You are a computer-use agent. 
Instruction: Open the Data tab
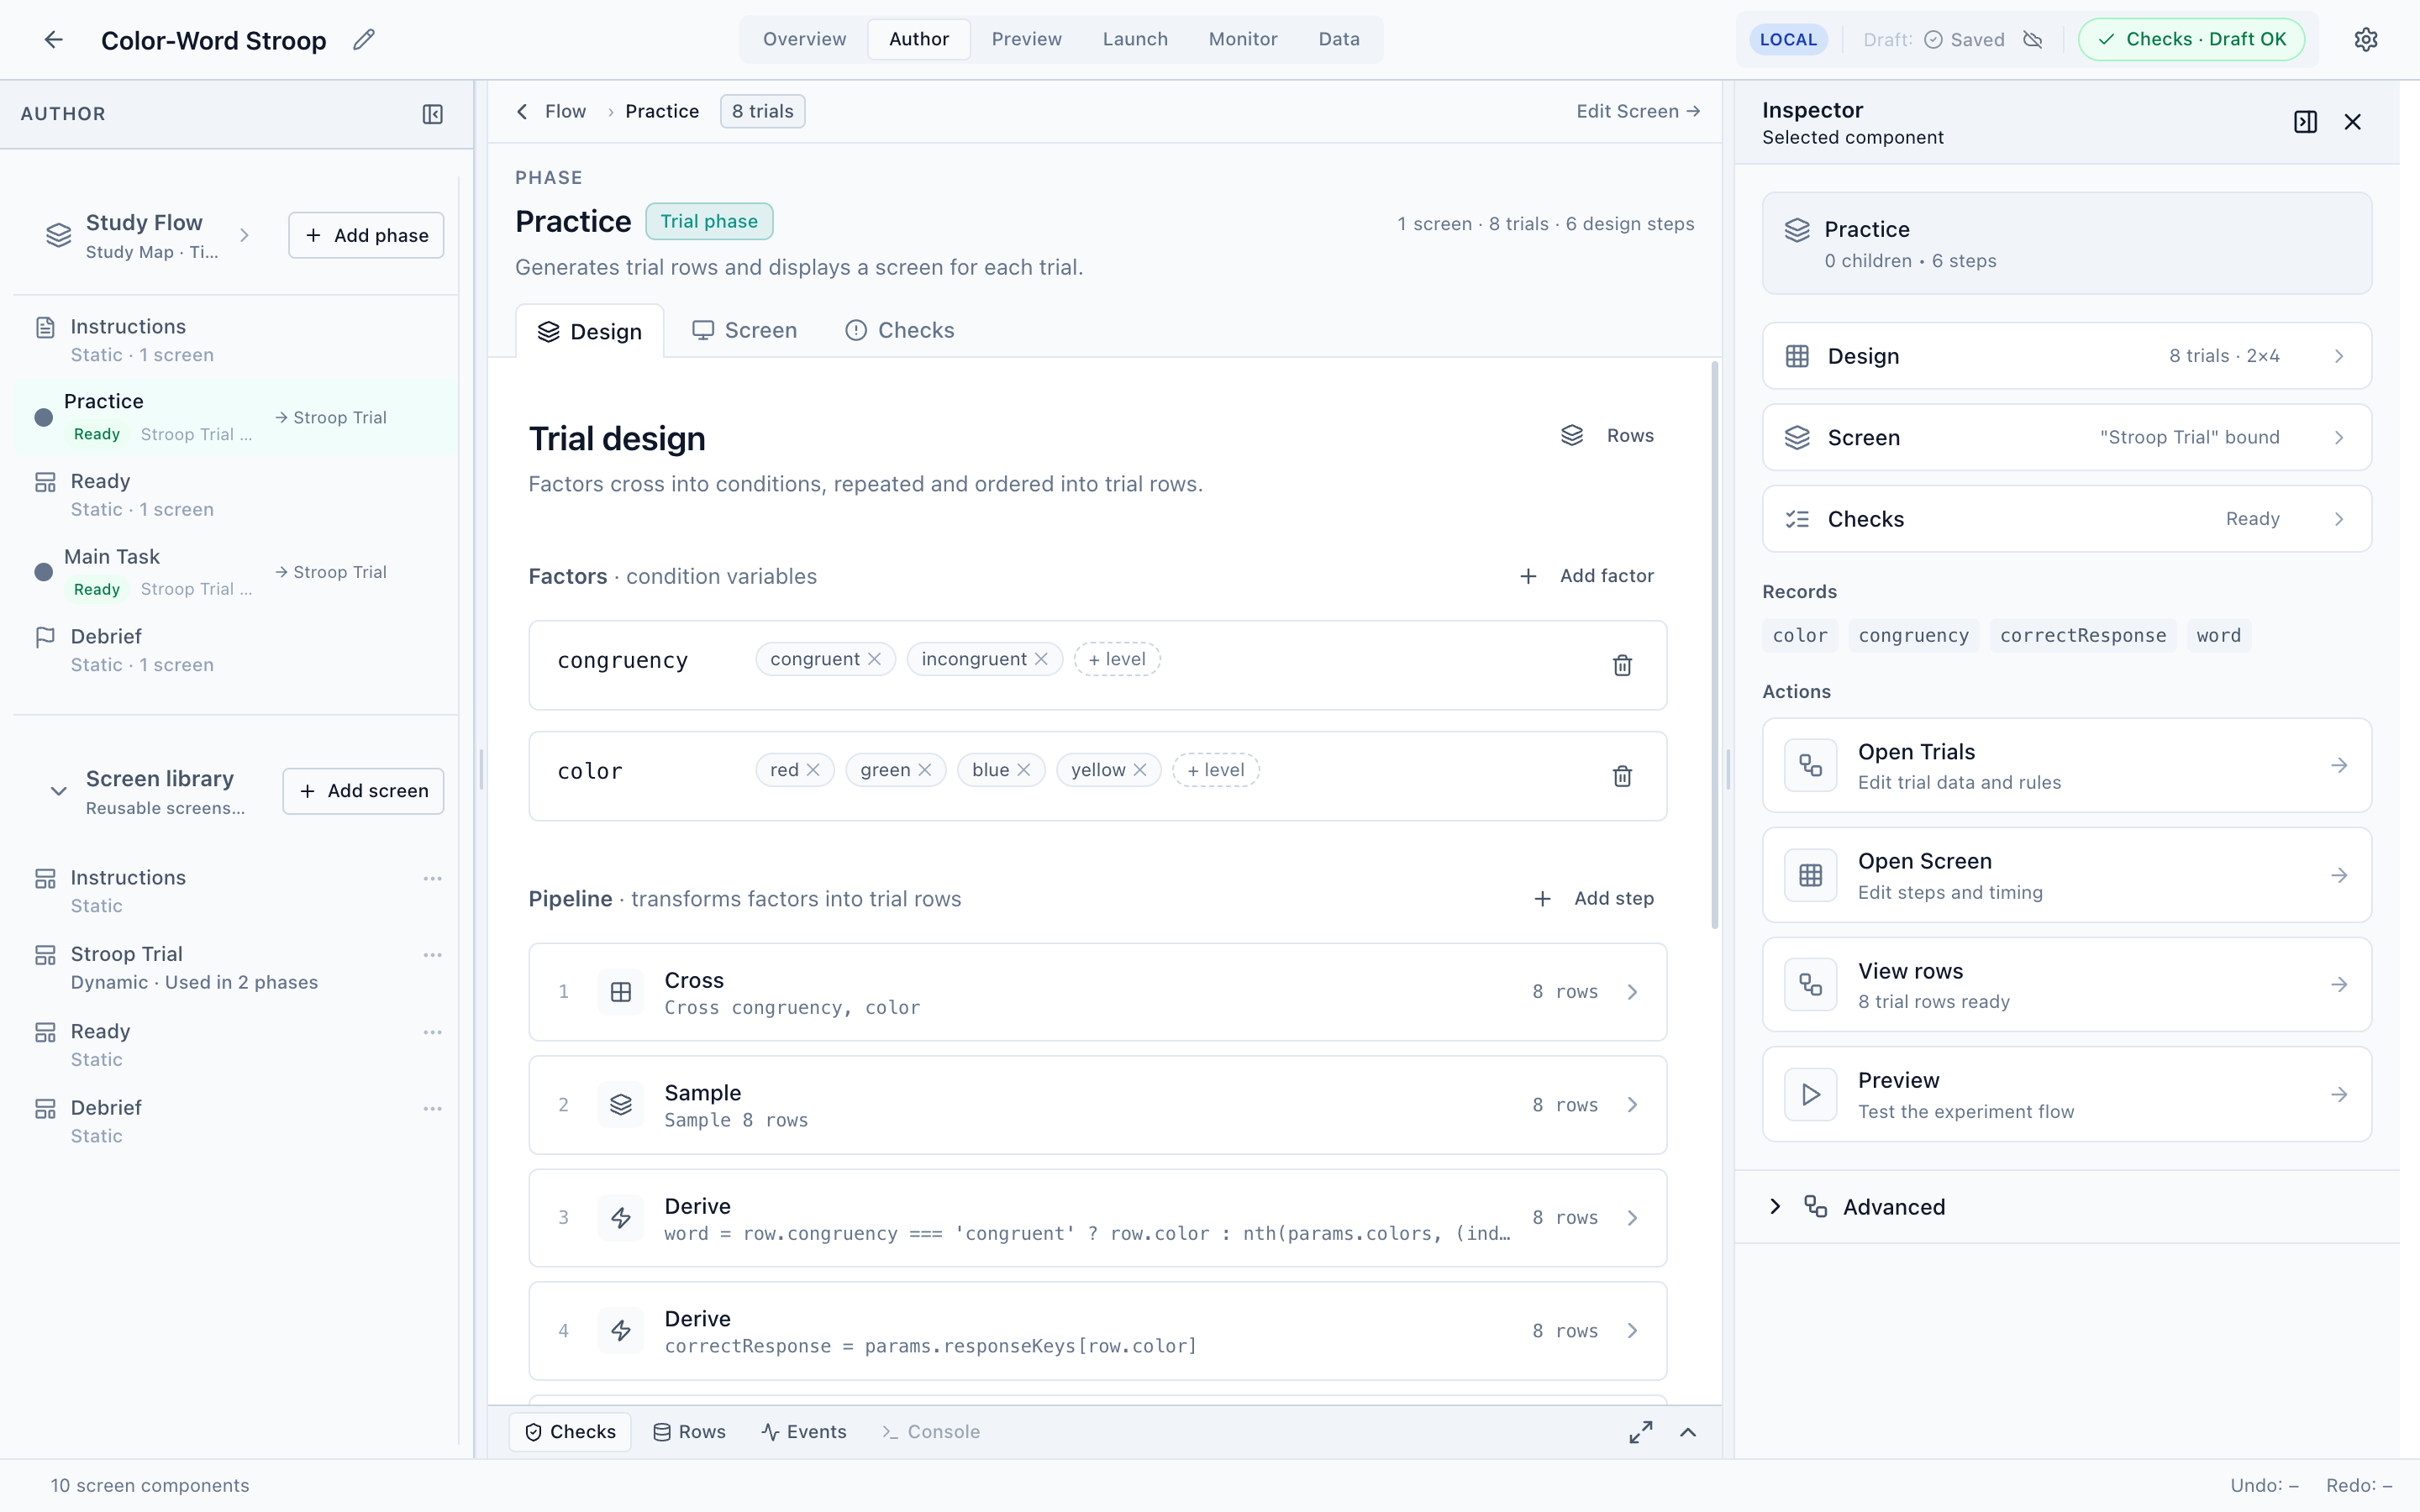pyautogui.click(x=1339, y=40)
